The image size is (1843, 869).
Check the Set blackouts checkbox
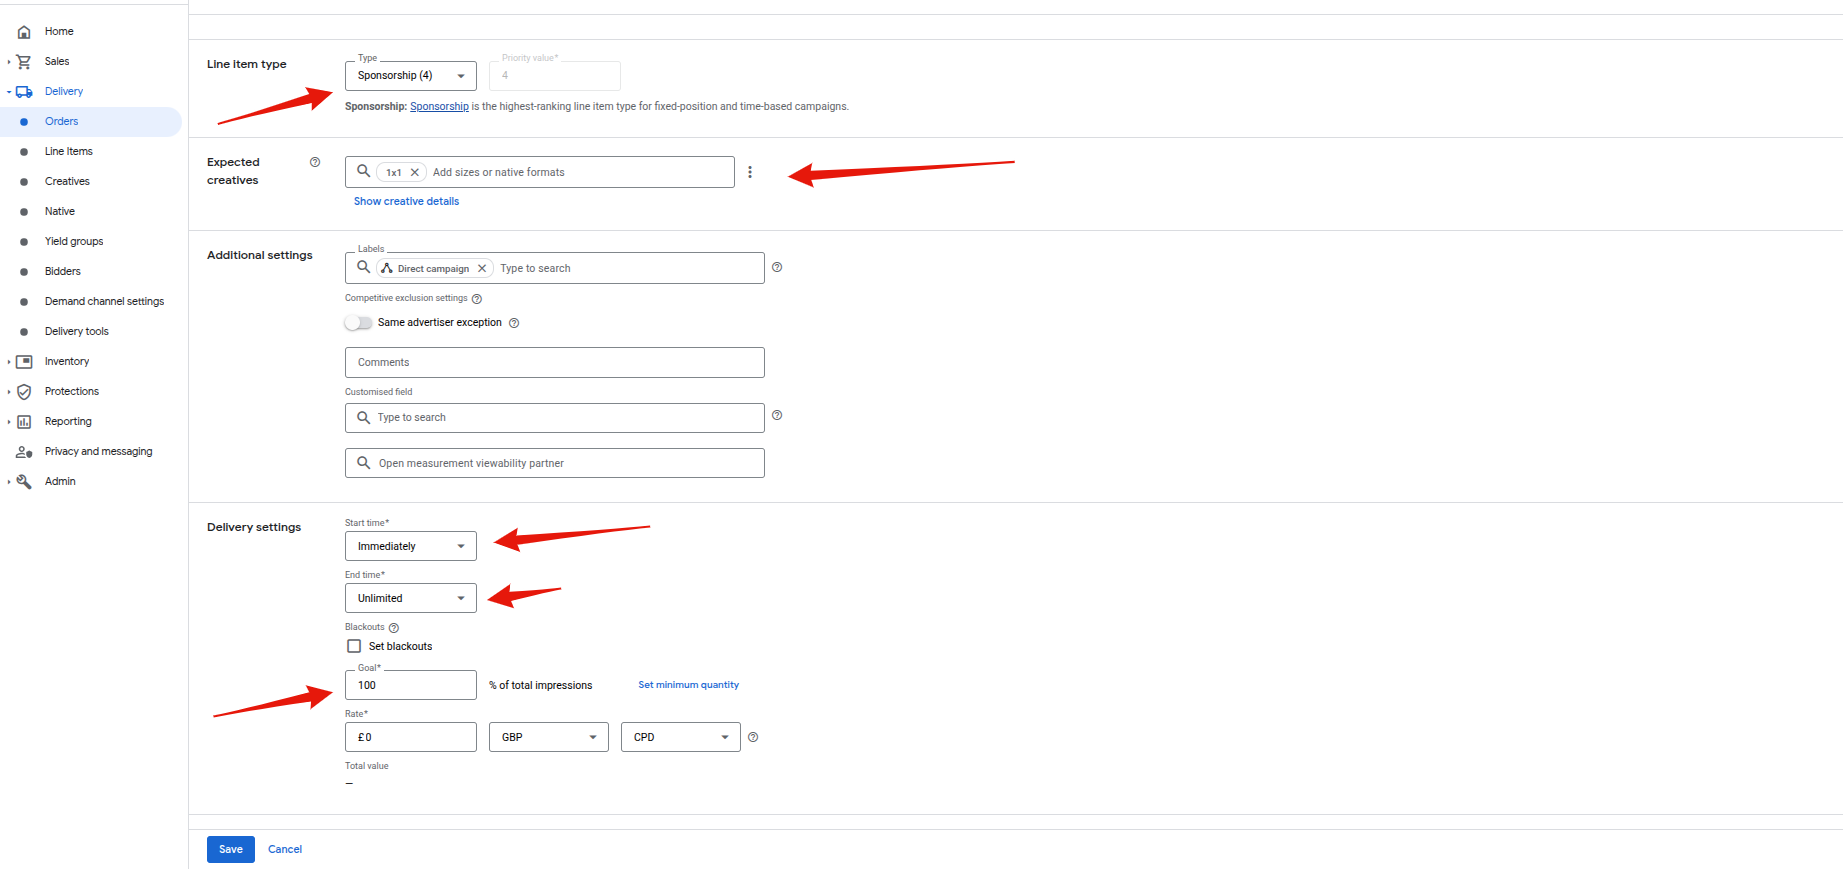tap(354, 646)
